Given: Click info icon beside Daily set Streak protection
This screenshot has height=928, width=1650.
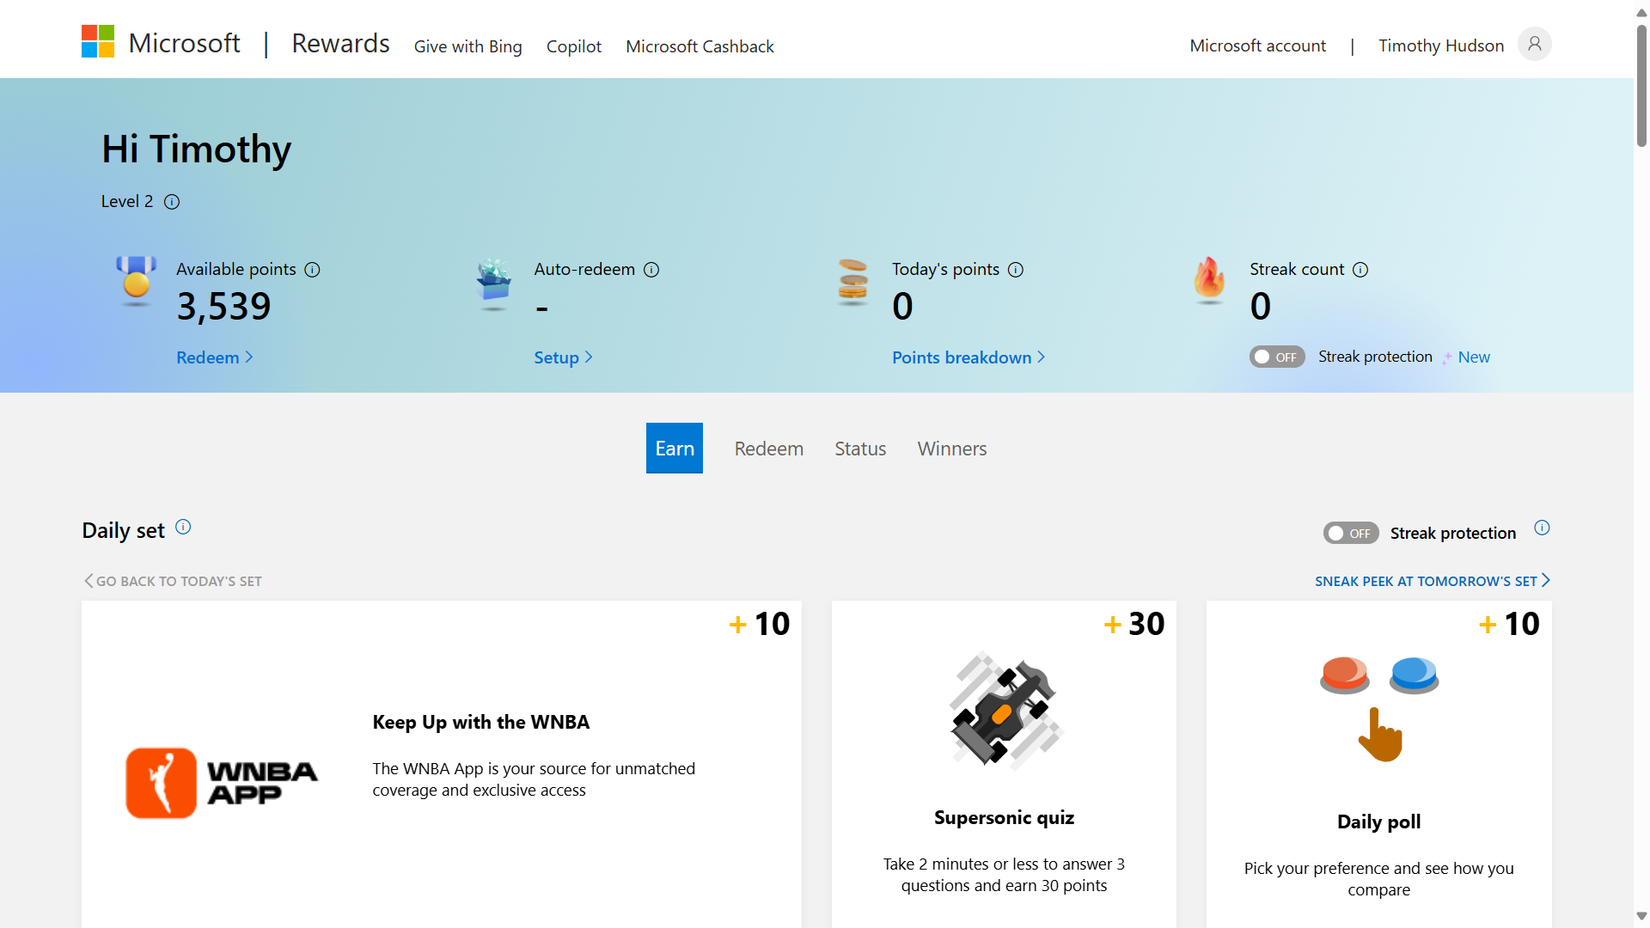Looking at the screenshot, I should [1541, 528].
